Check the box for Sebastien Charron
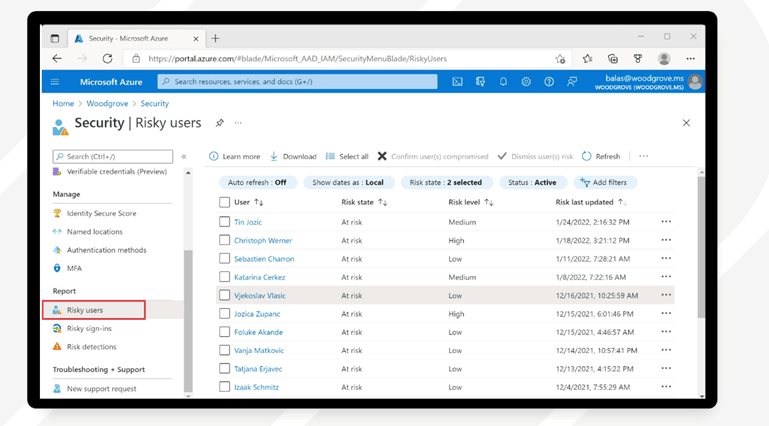The height and width of the screenshot is (426, 769). (225, 258)
